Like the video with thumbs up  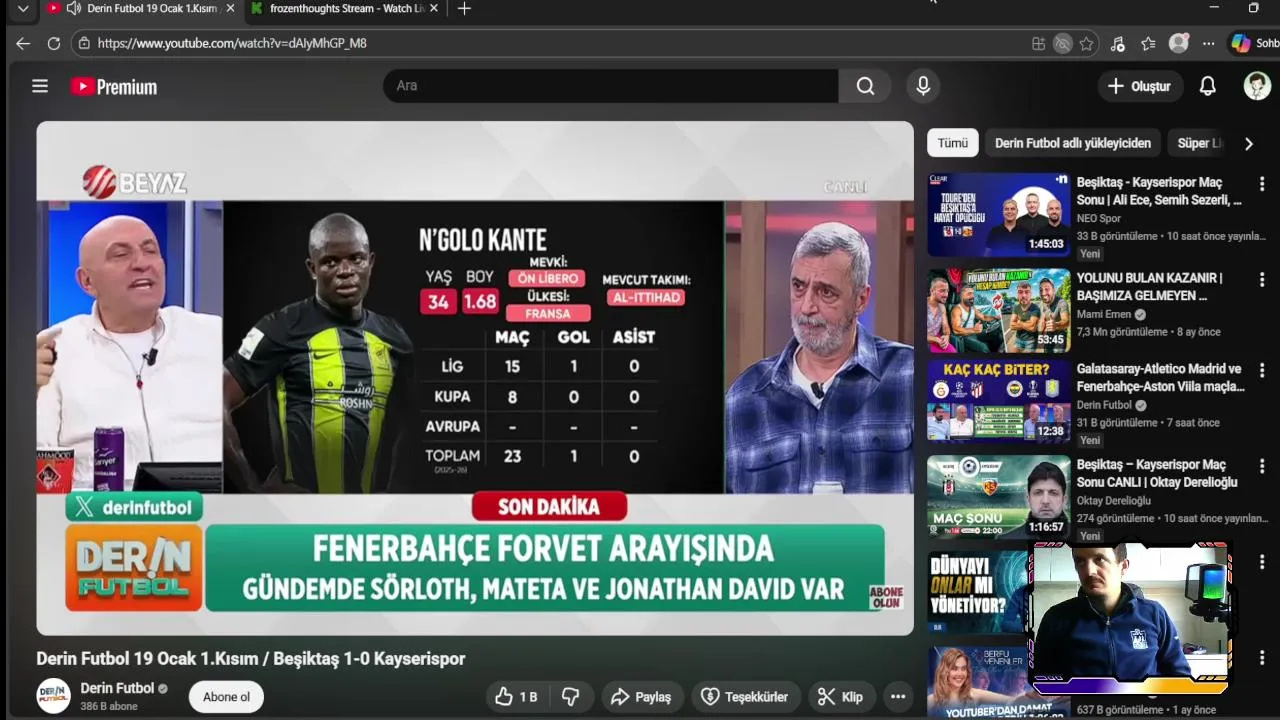516,697
